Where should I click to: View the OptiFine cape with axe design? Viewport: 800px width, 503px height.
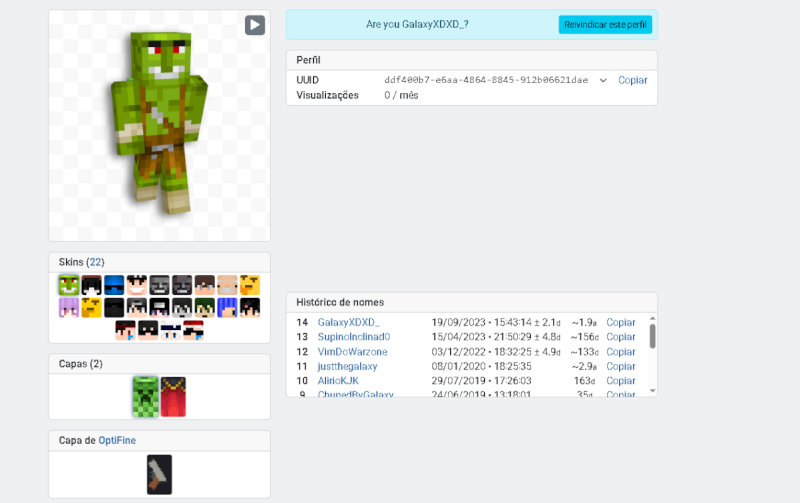click(159, 474)
